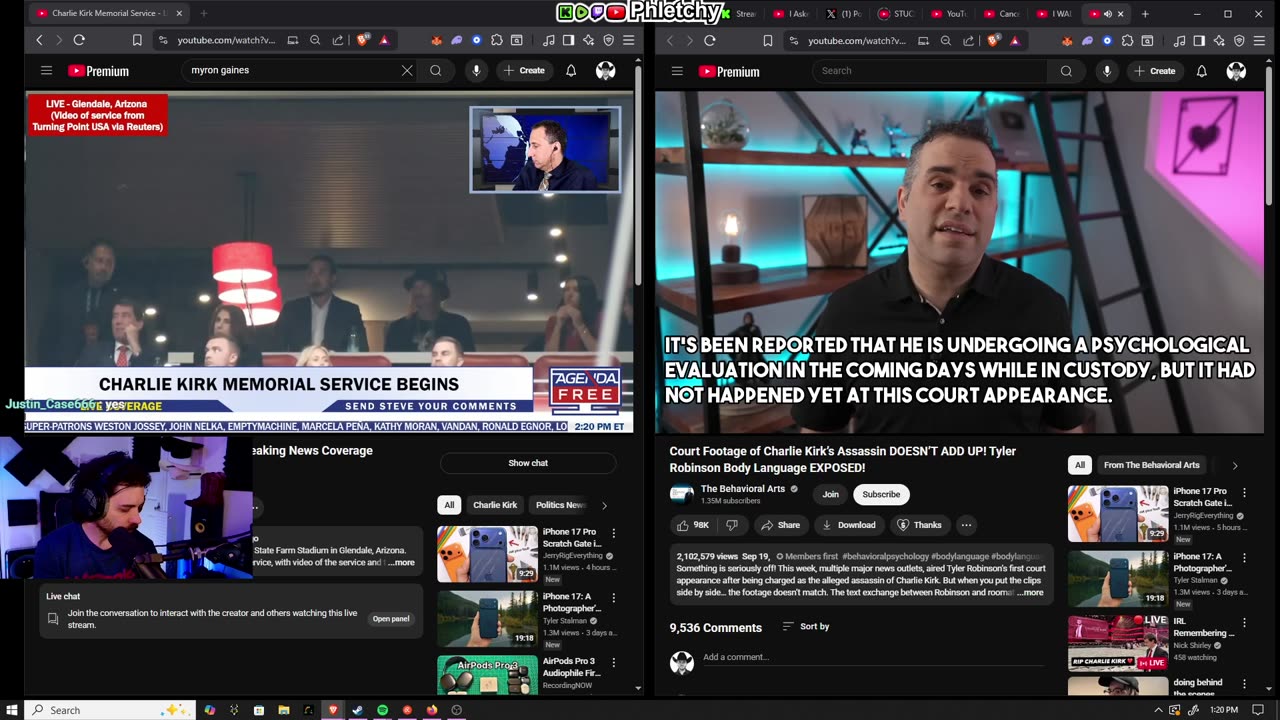The height and width of the screenshot is (720, 1280).
Task: Show more filter chips in right window
Action: [x=1234, y=466]
